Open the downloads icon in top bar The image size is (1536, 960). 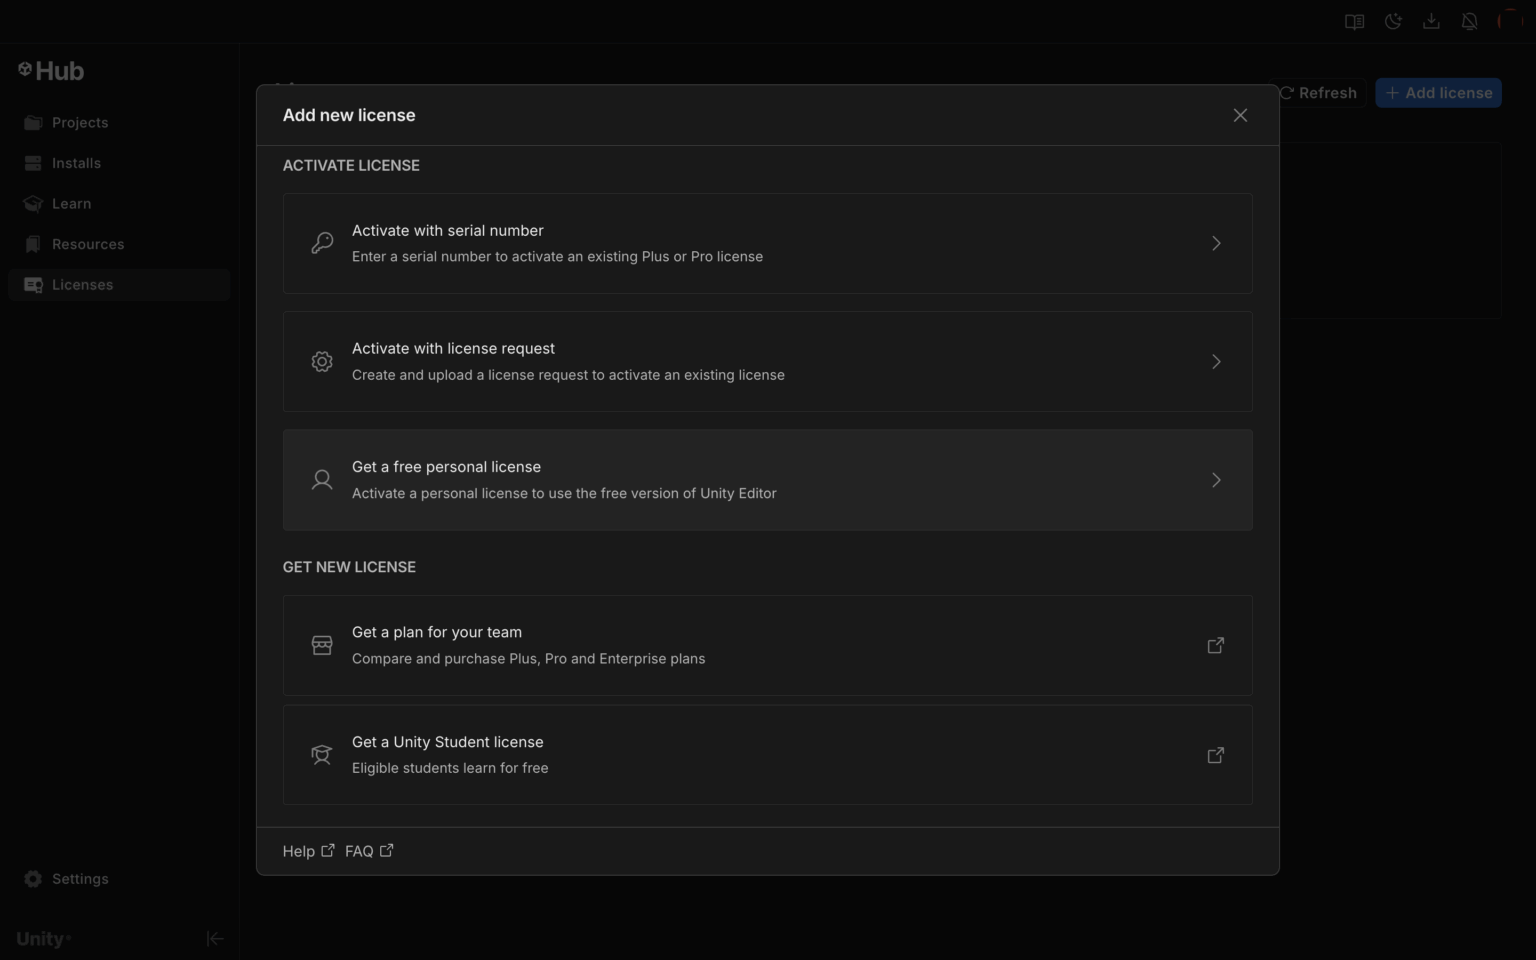[x=1431, y=21]
